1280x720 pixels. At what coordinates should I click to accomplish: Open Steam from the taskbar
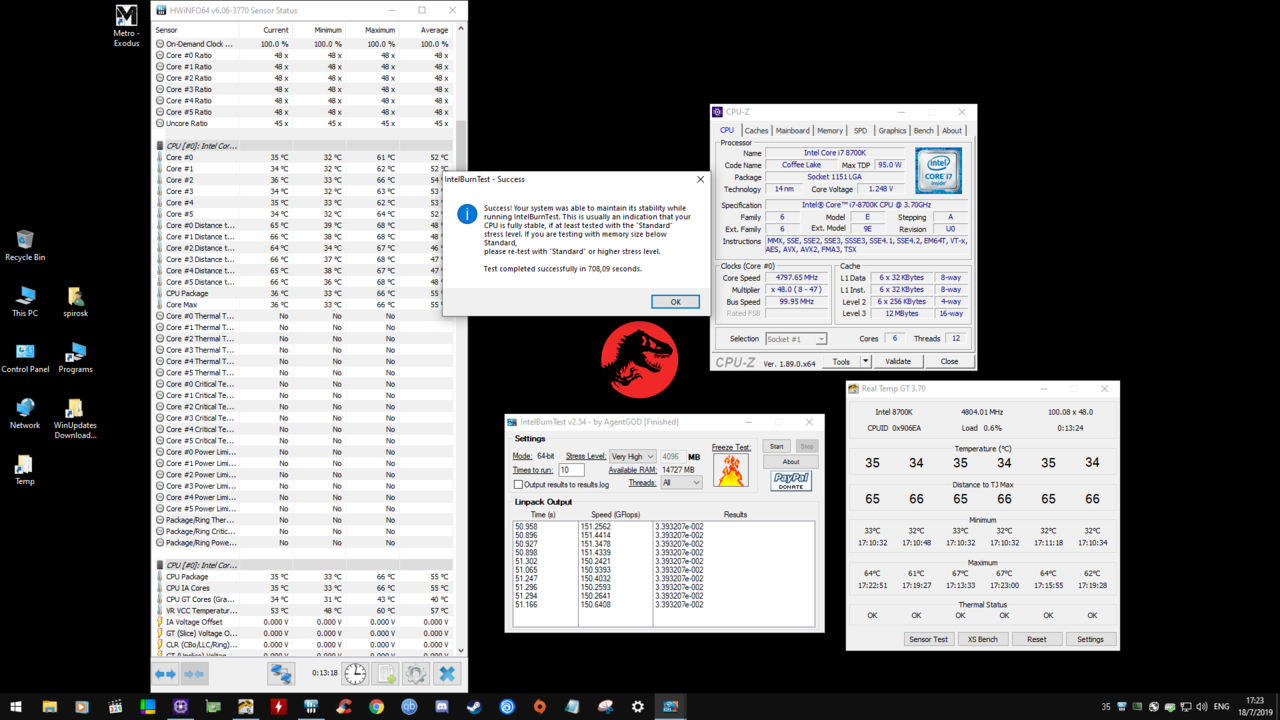(474, 706)
